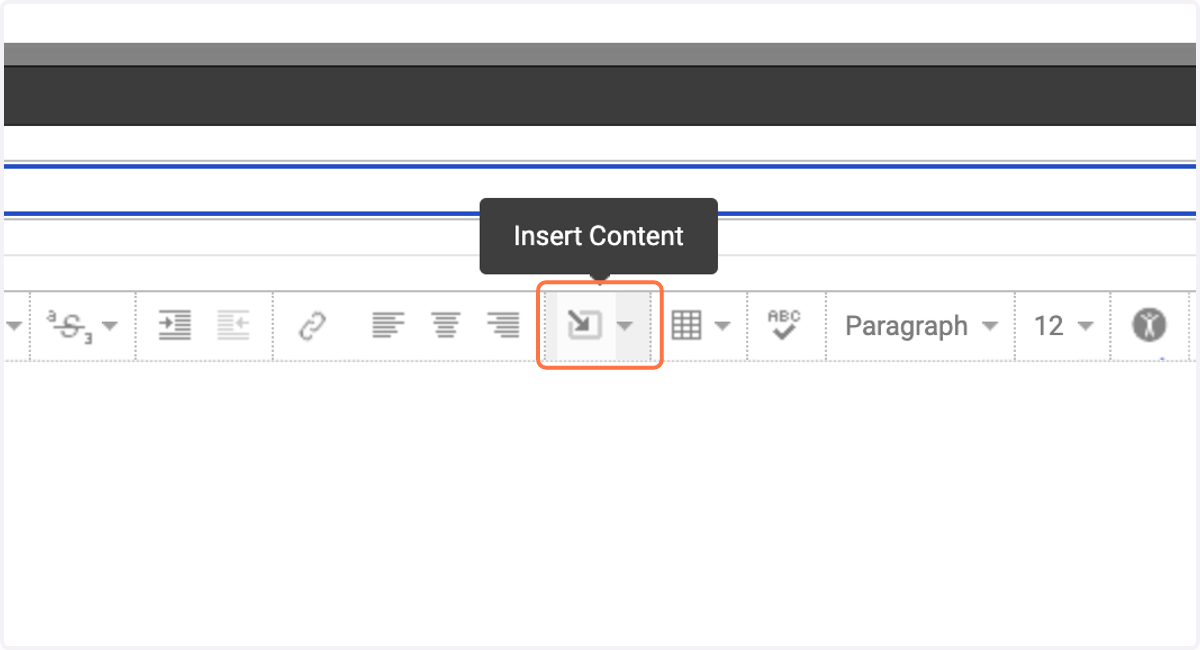Click inside the editor text area
1200x650 pixels.
[x=600, y=503]
